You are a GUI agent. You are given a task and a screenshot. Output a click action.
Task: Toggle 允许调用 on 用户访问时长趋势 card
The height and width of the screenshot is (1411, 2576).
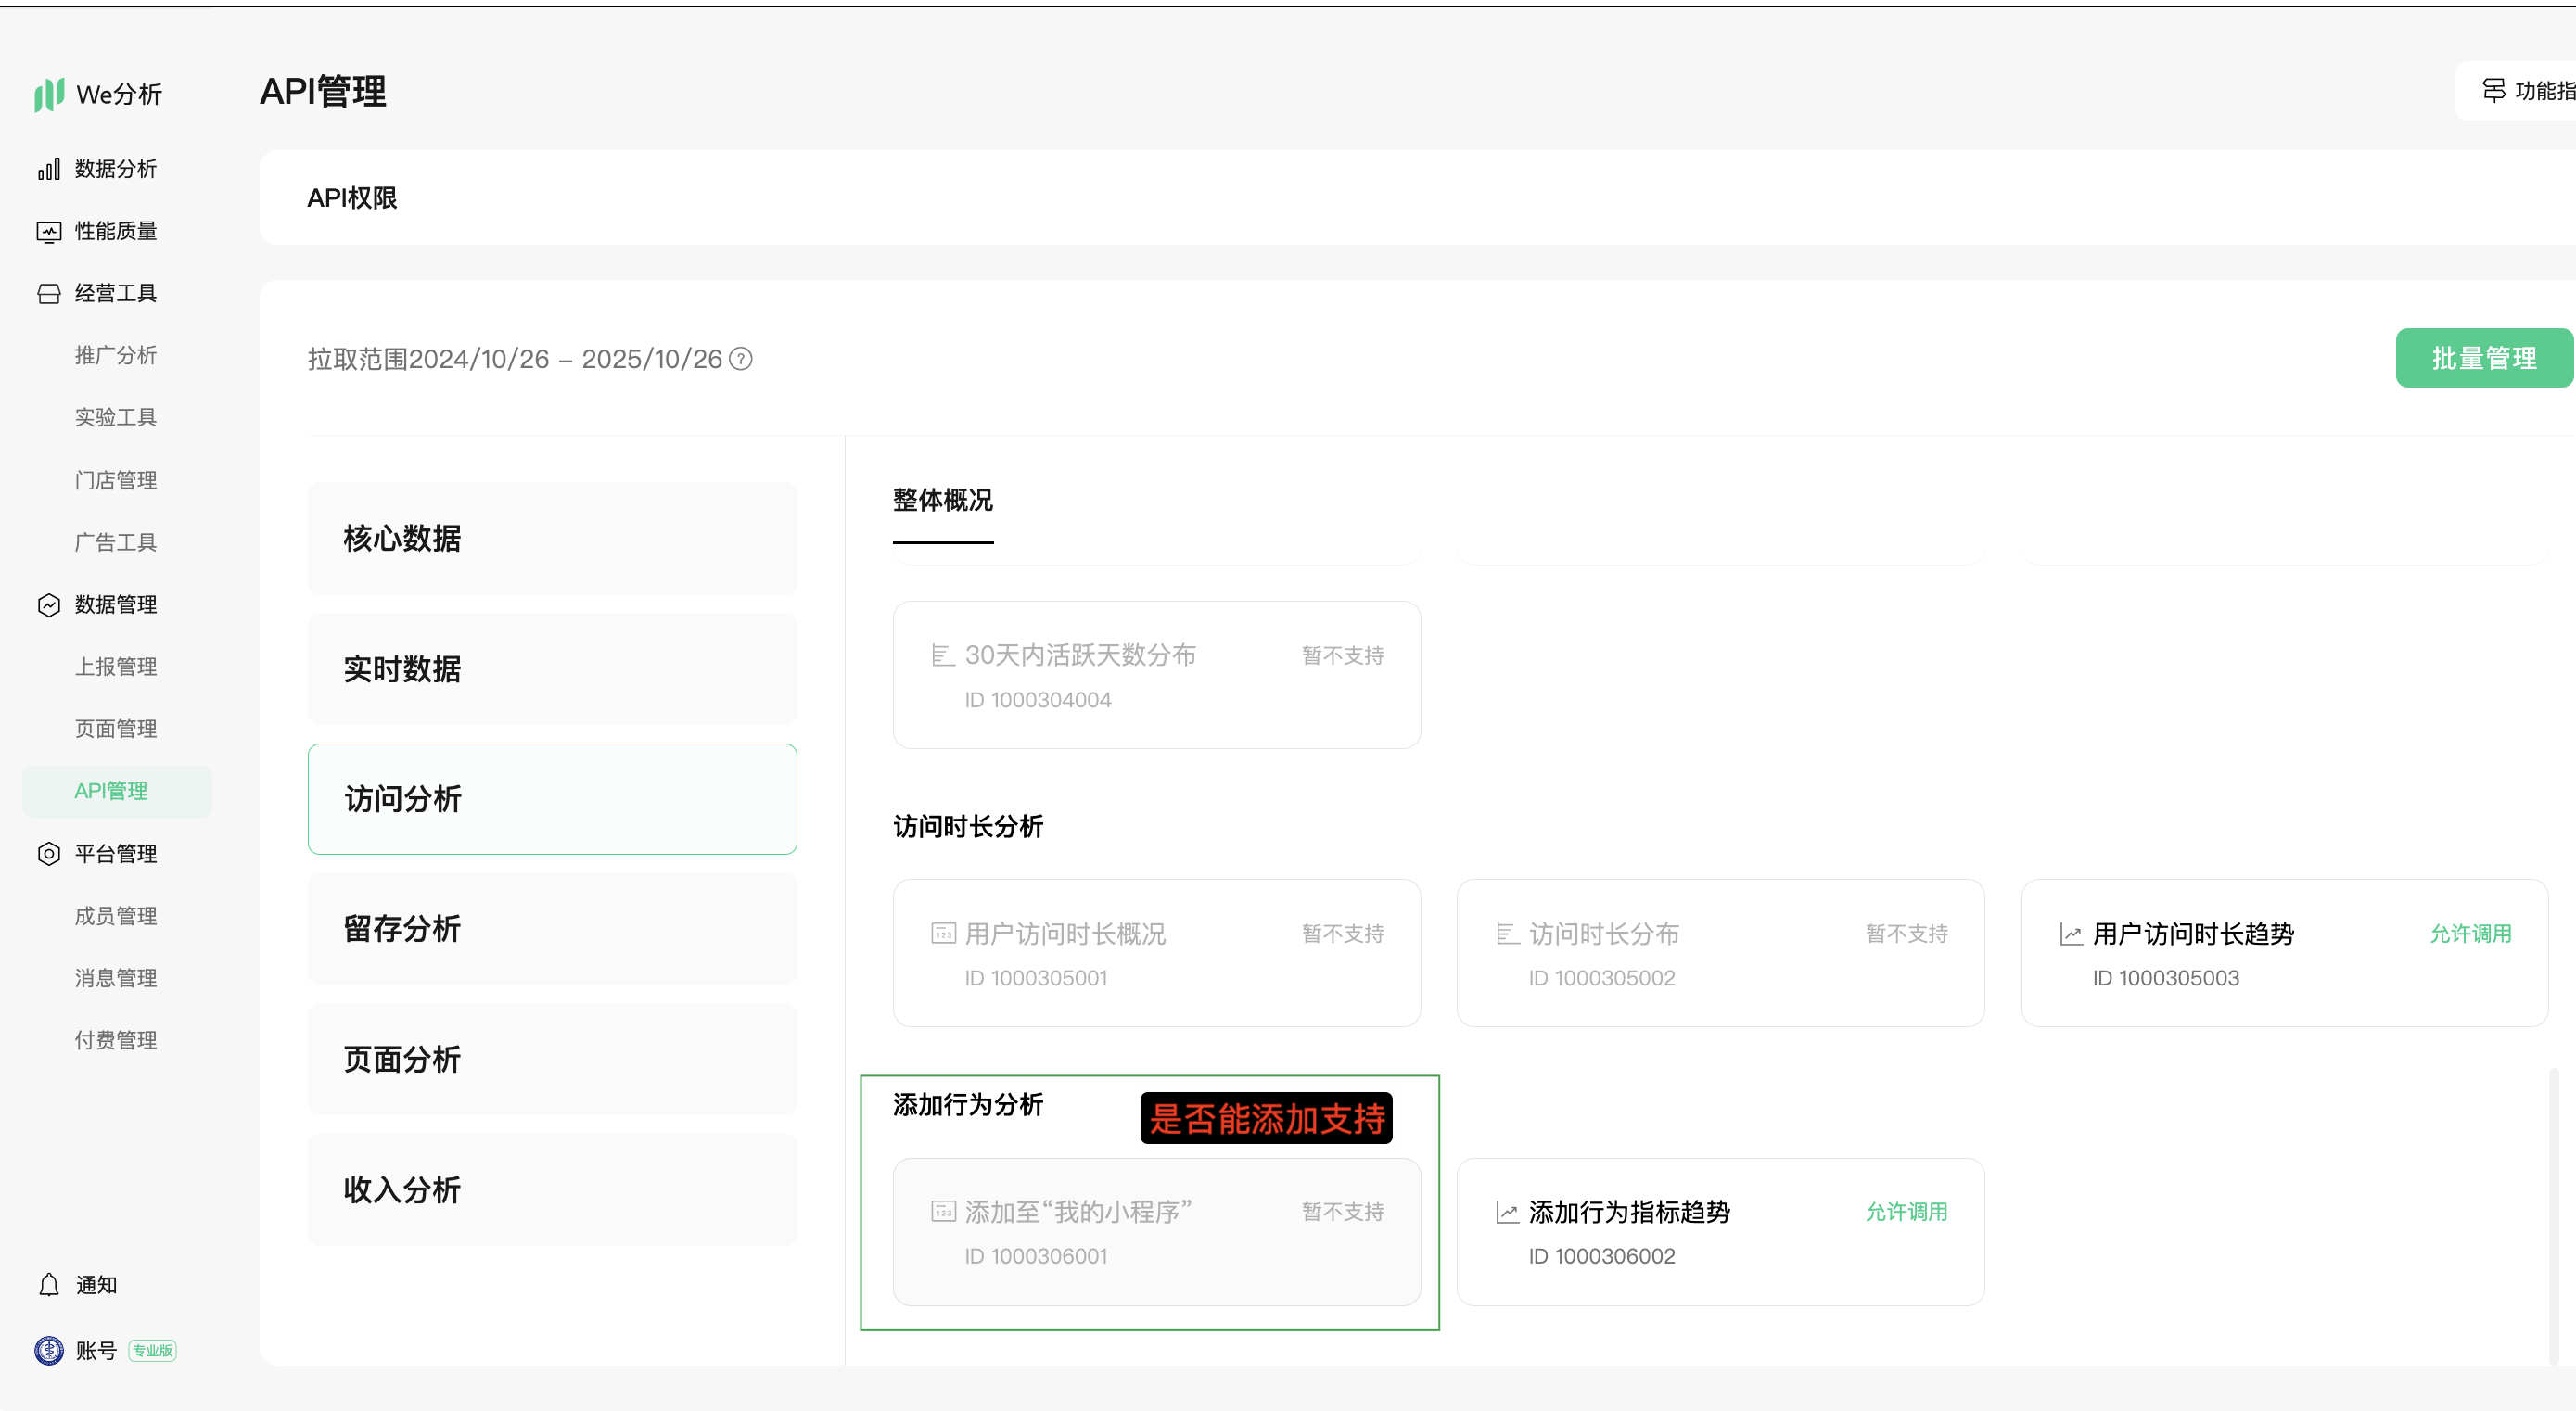[2471, 934]
